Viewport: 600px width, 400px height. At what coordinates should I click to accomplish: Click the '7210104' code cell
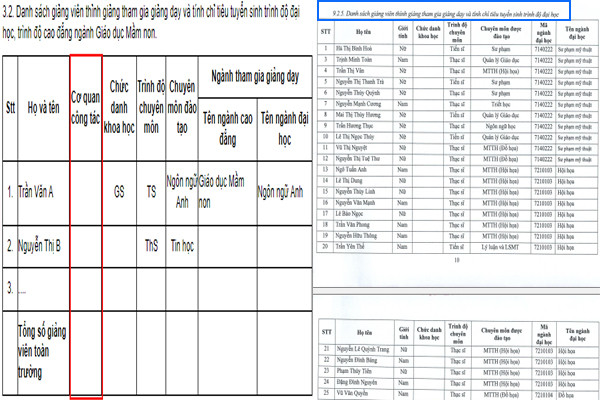543,395
